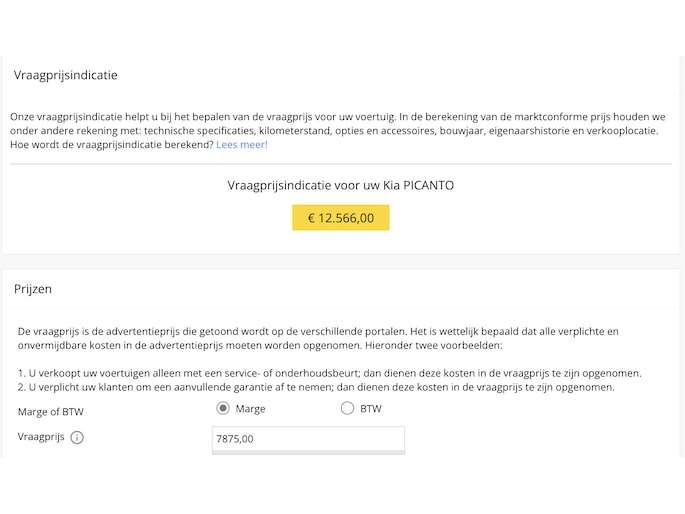Click the 'BTW' text beside its radio button
This screenshot has width=685, height=514.
pos(370,408)
